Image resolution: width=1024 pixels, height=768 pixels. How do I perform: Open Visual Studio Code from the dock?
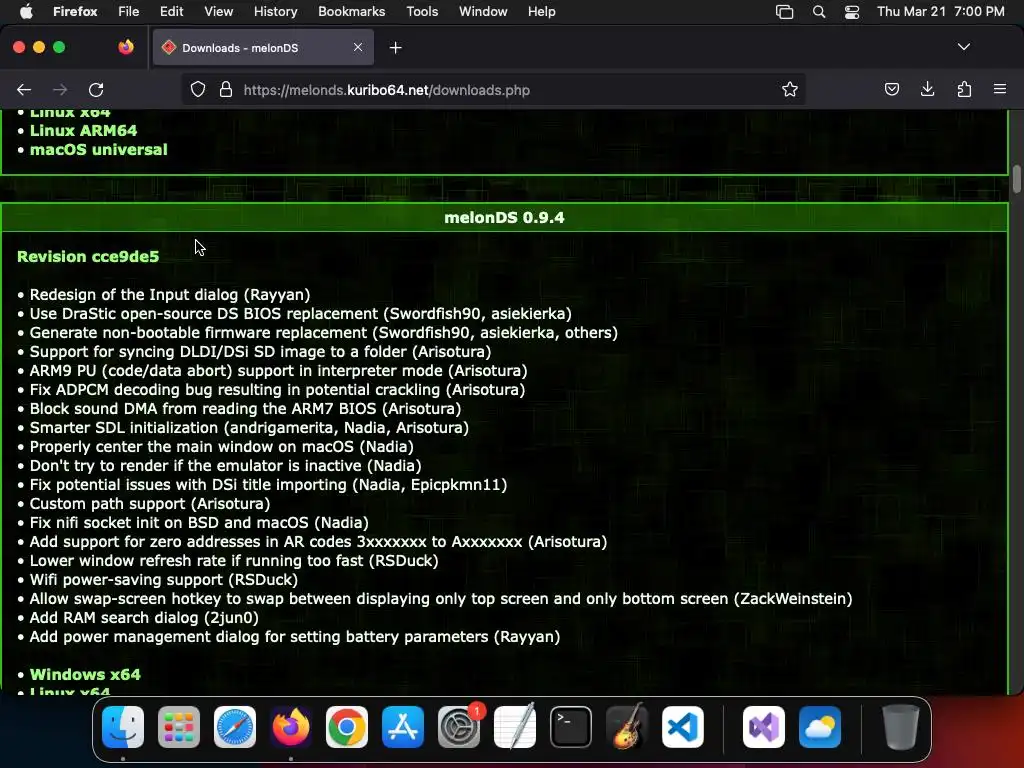tap(683, 727)
